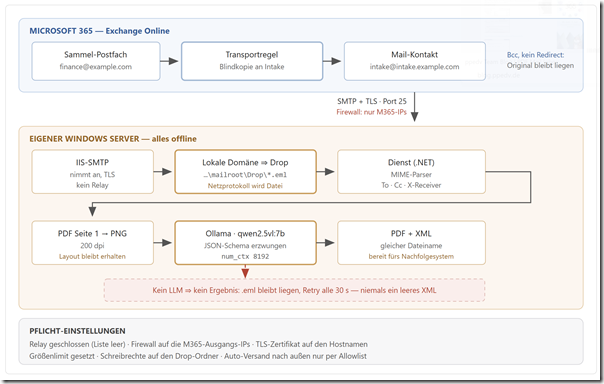Click the 'bereit fürs Nachfolgesystem' caption

click(x=411, y=257)
